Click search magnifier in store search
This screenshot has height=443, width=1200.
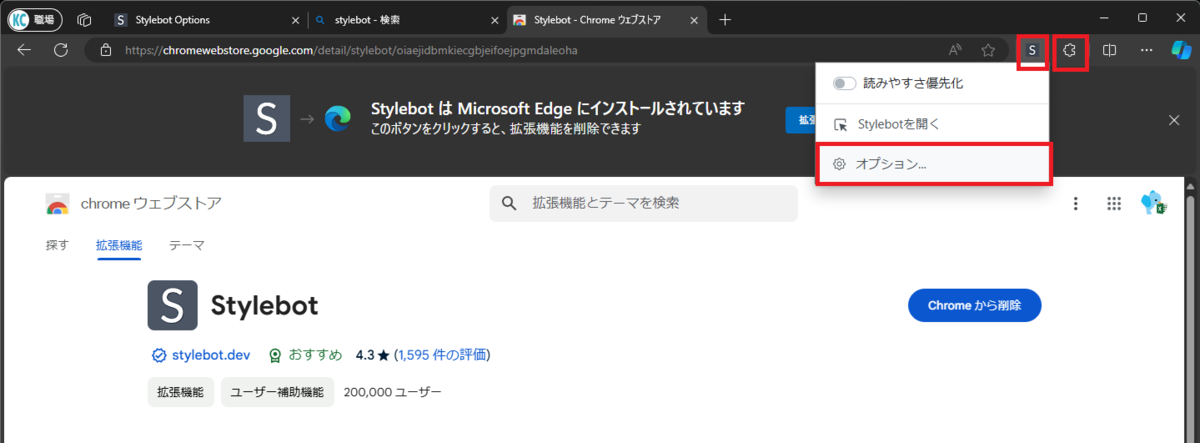tap(509, 204)
